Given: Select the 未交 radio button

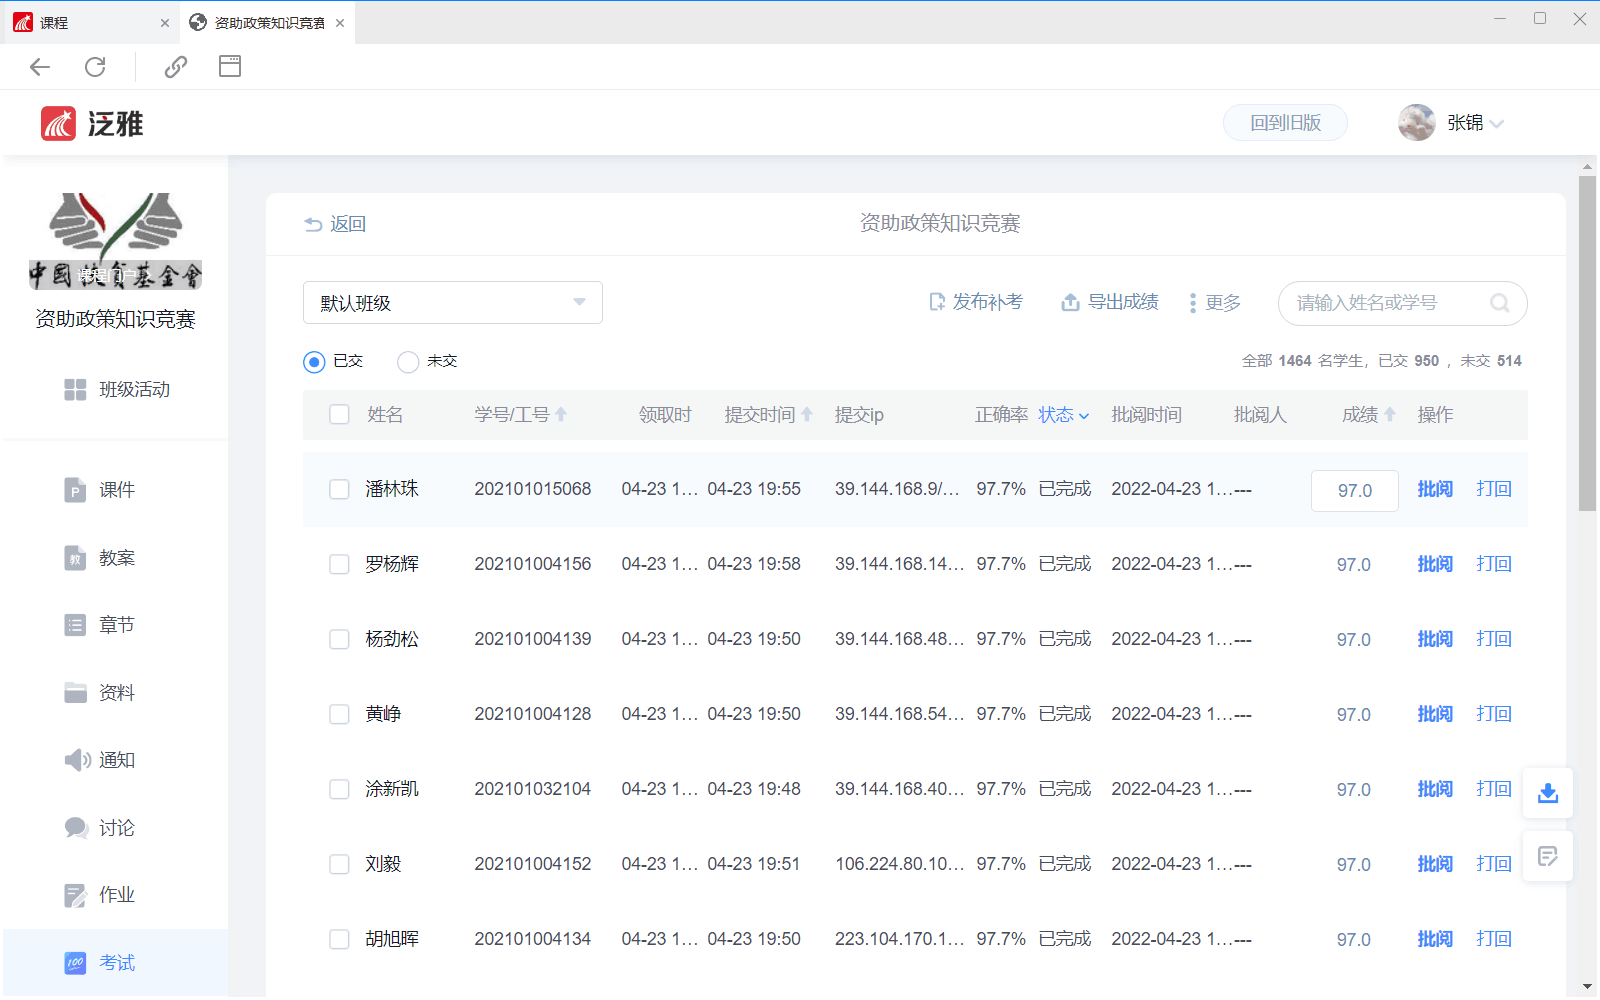Looking at the screenshot, I should [408, 362].
